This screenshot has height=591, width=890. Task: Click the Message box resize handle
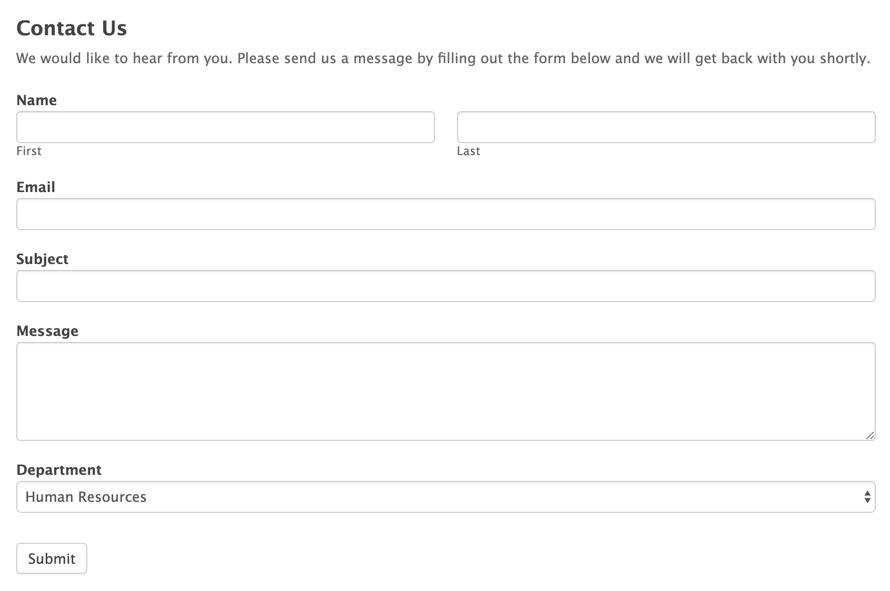point(870,435)
